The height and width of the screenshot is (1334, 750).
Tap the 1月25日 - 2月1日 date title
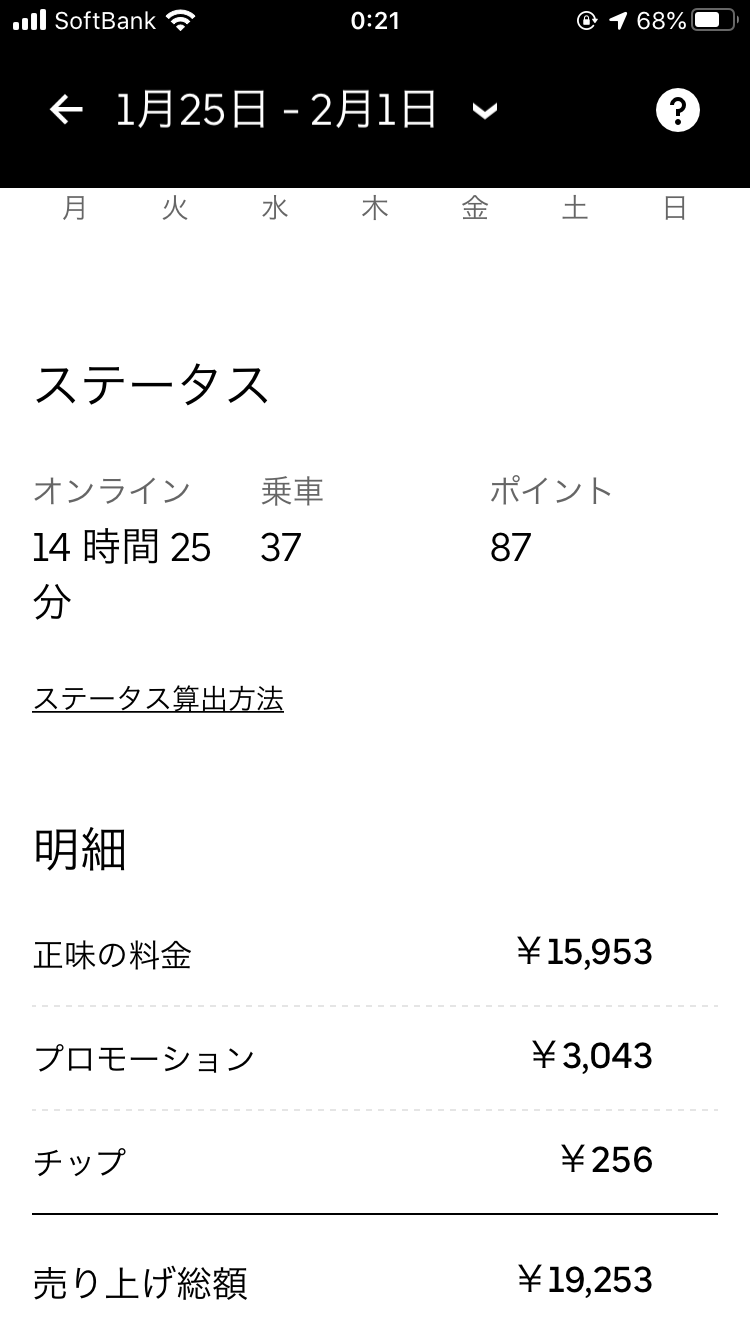[x=276, y=110]
